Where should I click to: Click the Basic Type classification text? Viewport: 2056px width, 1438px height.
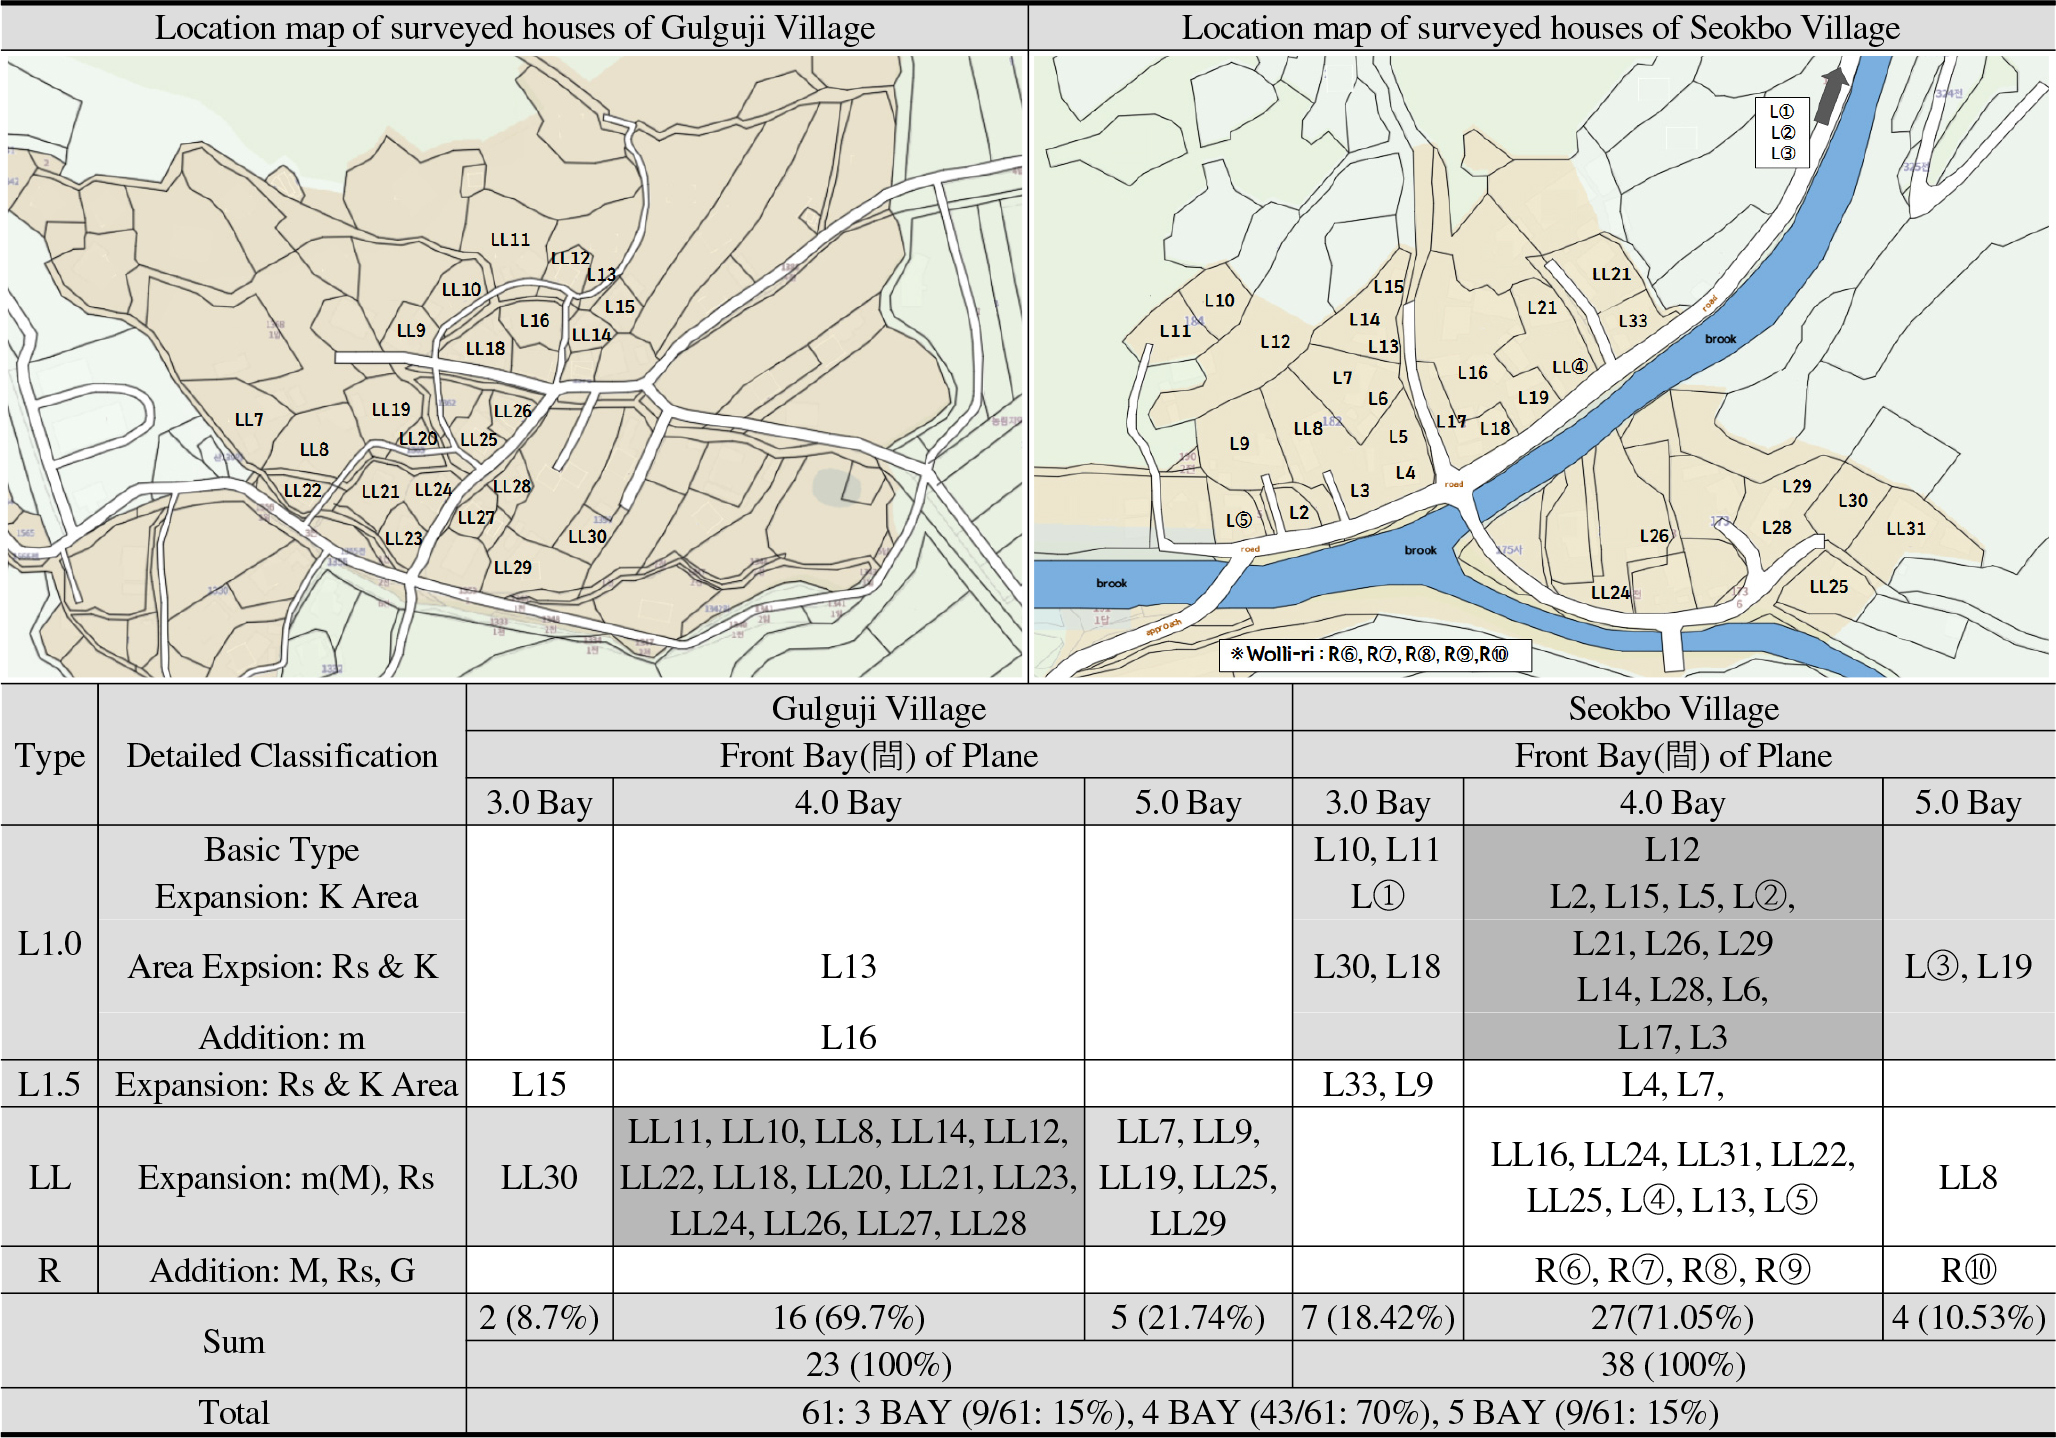tap(282, 850)
